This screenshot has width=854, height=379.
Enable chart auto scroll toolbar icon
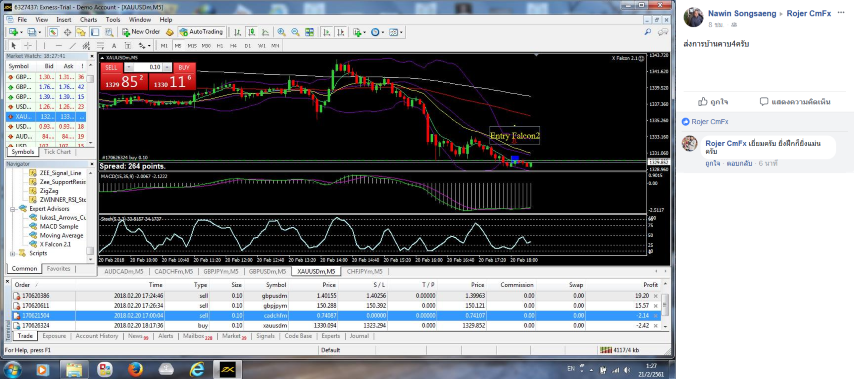click(x=327, y=32)
